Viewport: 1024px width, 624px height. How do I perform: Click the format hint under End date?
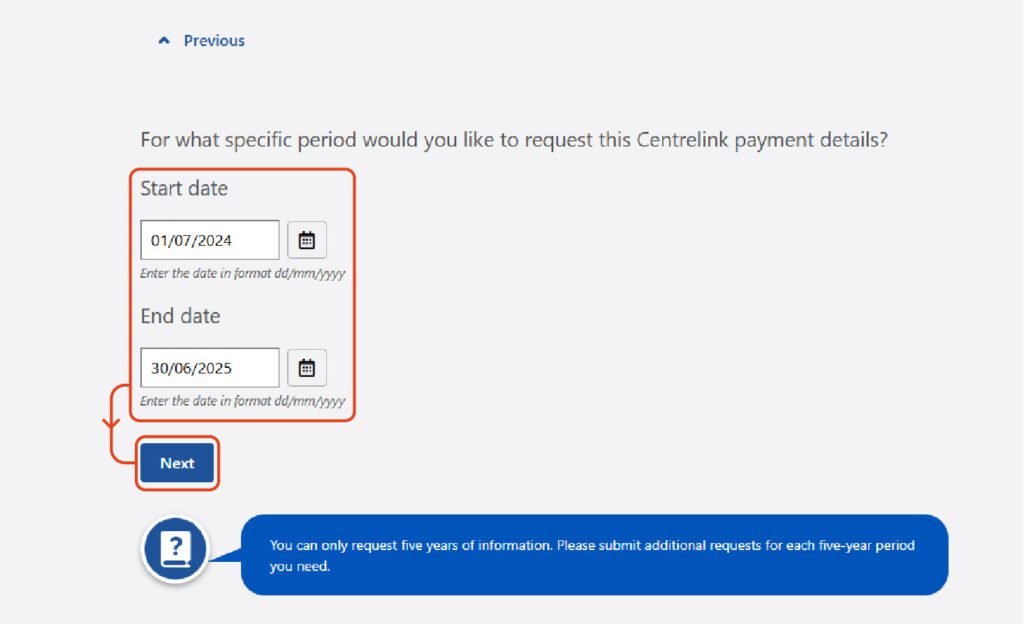coord(242,401)
